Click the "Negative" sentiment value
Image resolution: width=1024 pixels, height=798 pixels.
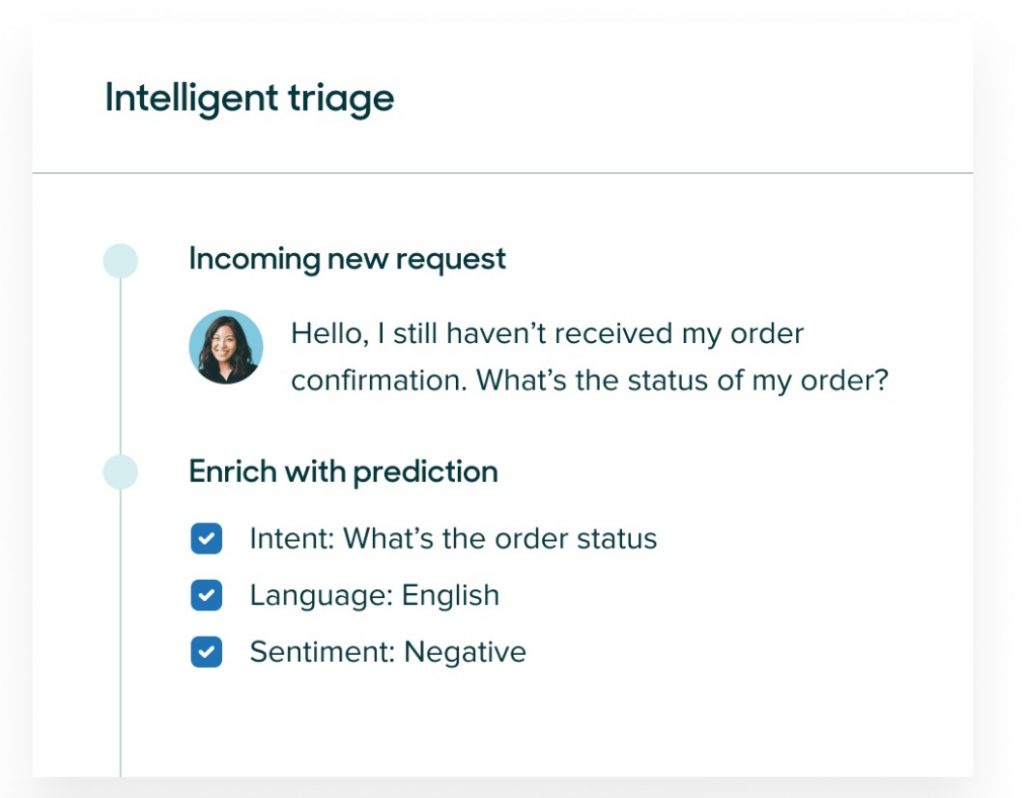point(465,652)
